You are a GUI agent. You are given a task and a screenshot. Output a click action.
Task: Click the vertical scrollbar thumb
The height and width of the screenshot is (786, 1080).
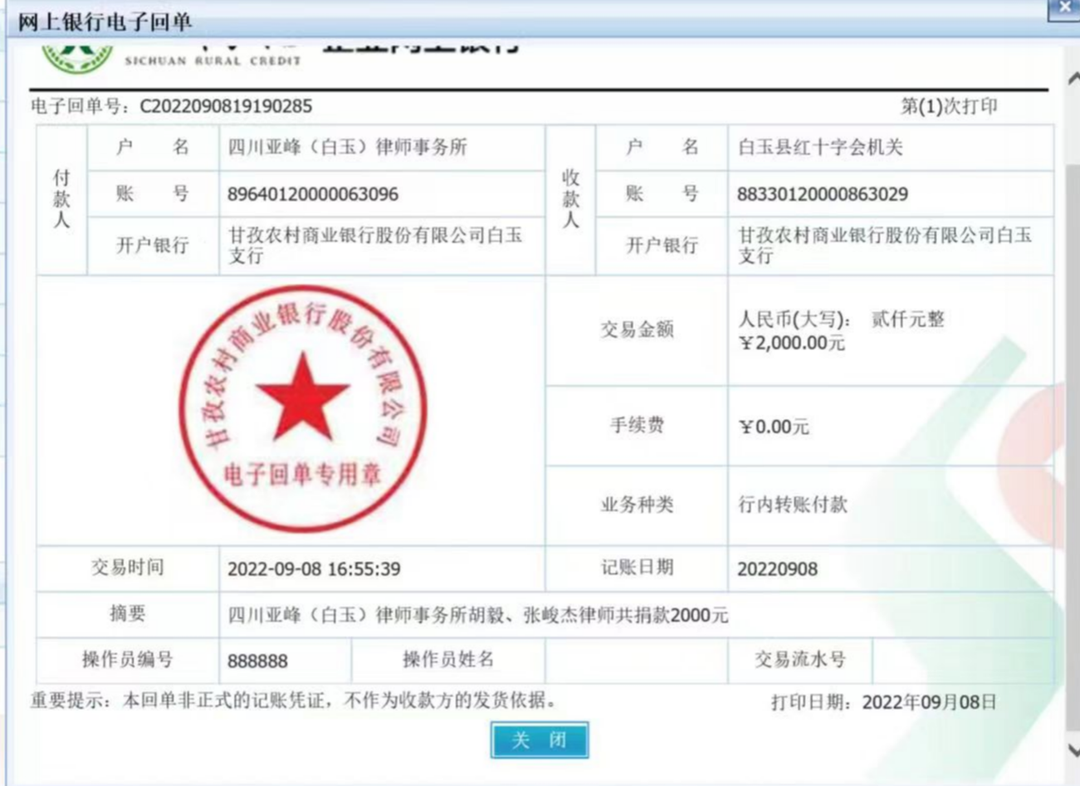pyautogui.click(x=1073, y=448)
